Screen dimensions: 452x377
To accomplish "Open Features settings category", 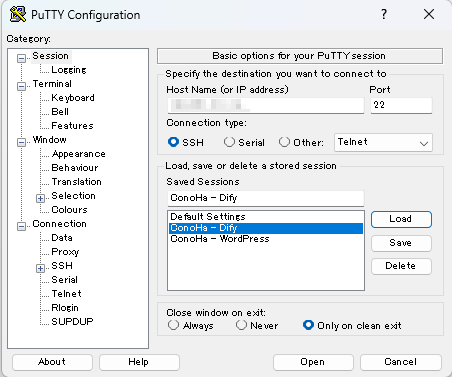I will coord(72,126).
